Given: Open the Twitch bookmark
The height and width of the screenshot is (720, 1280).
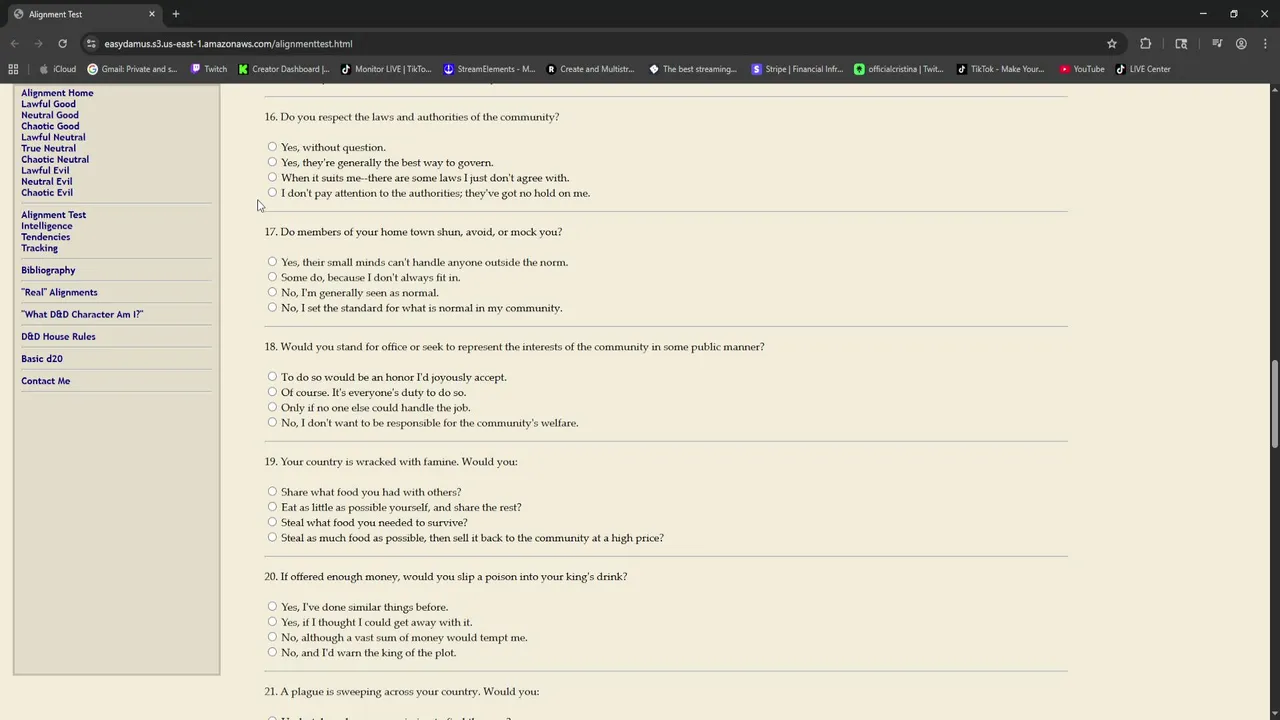Looking at the screenshot, I should coord(209,69).
